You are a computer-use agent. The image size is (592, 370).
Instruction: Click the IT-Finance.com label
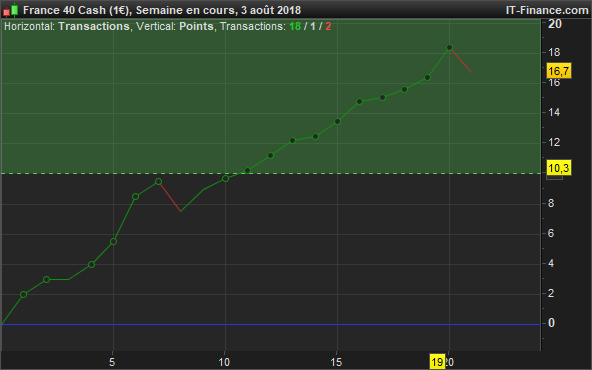click(547, 10)
